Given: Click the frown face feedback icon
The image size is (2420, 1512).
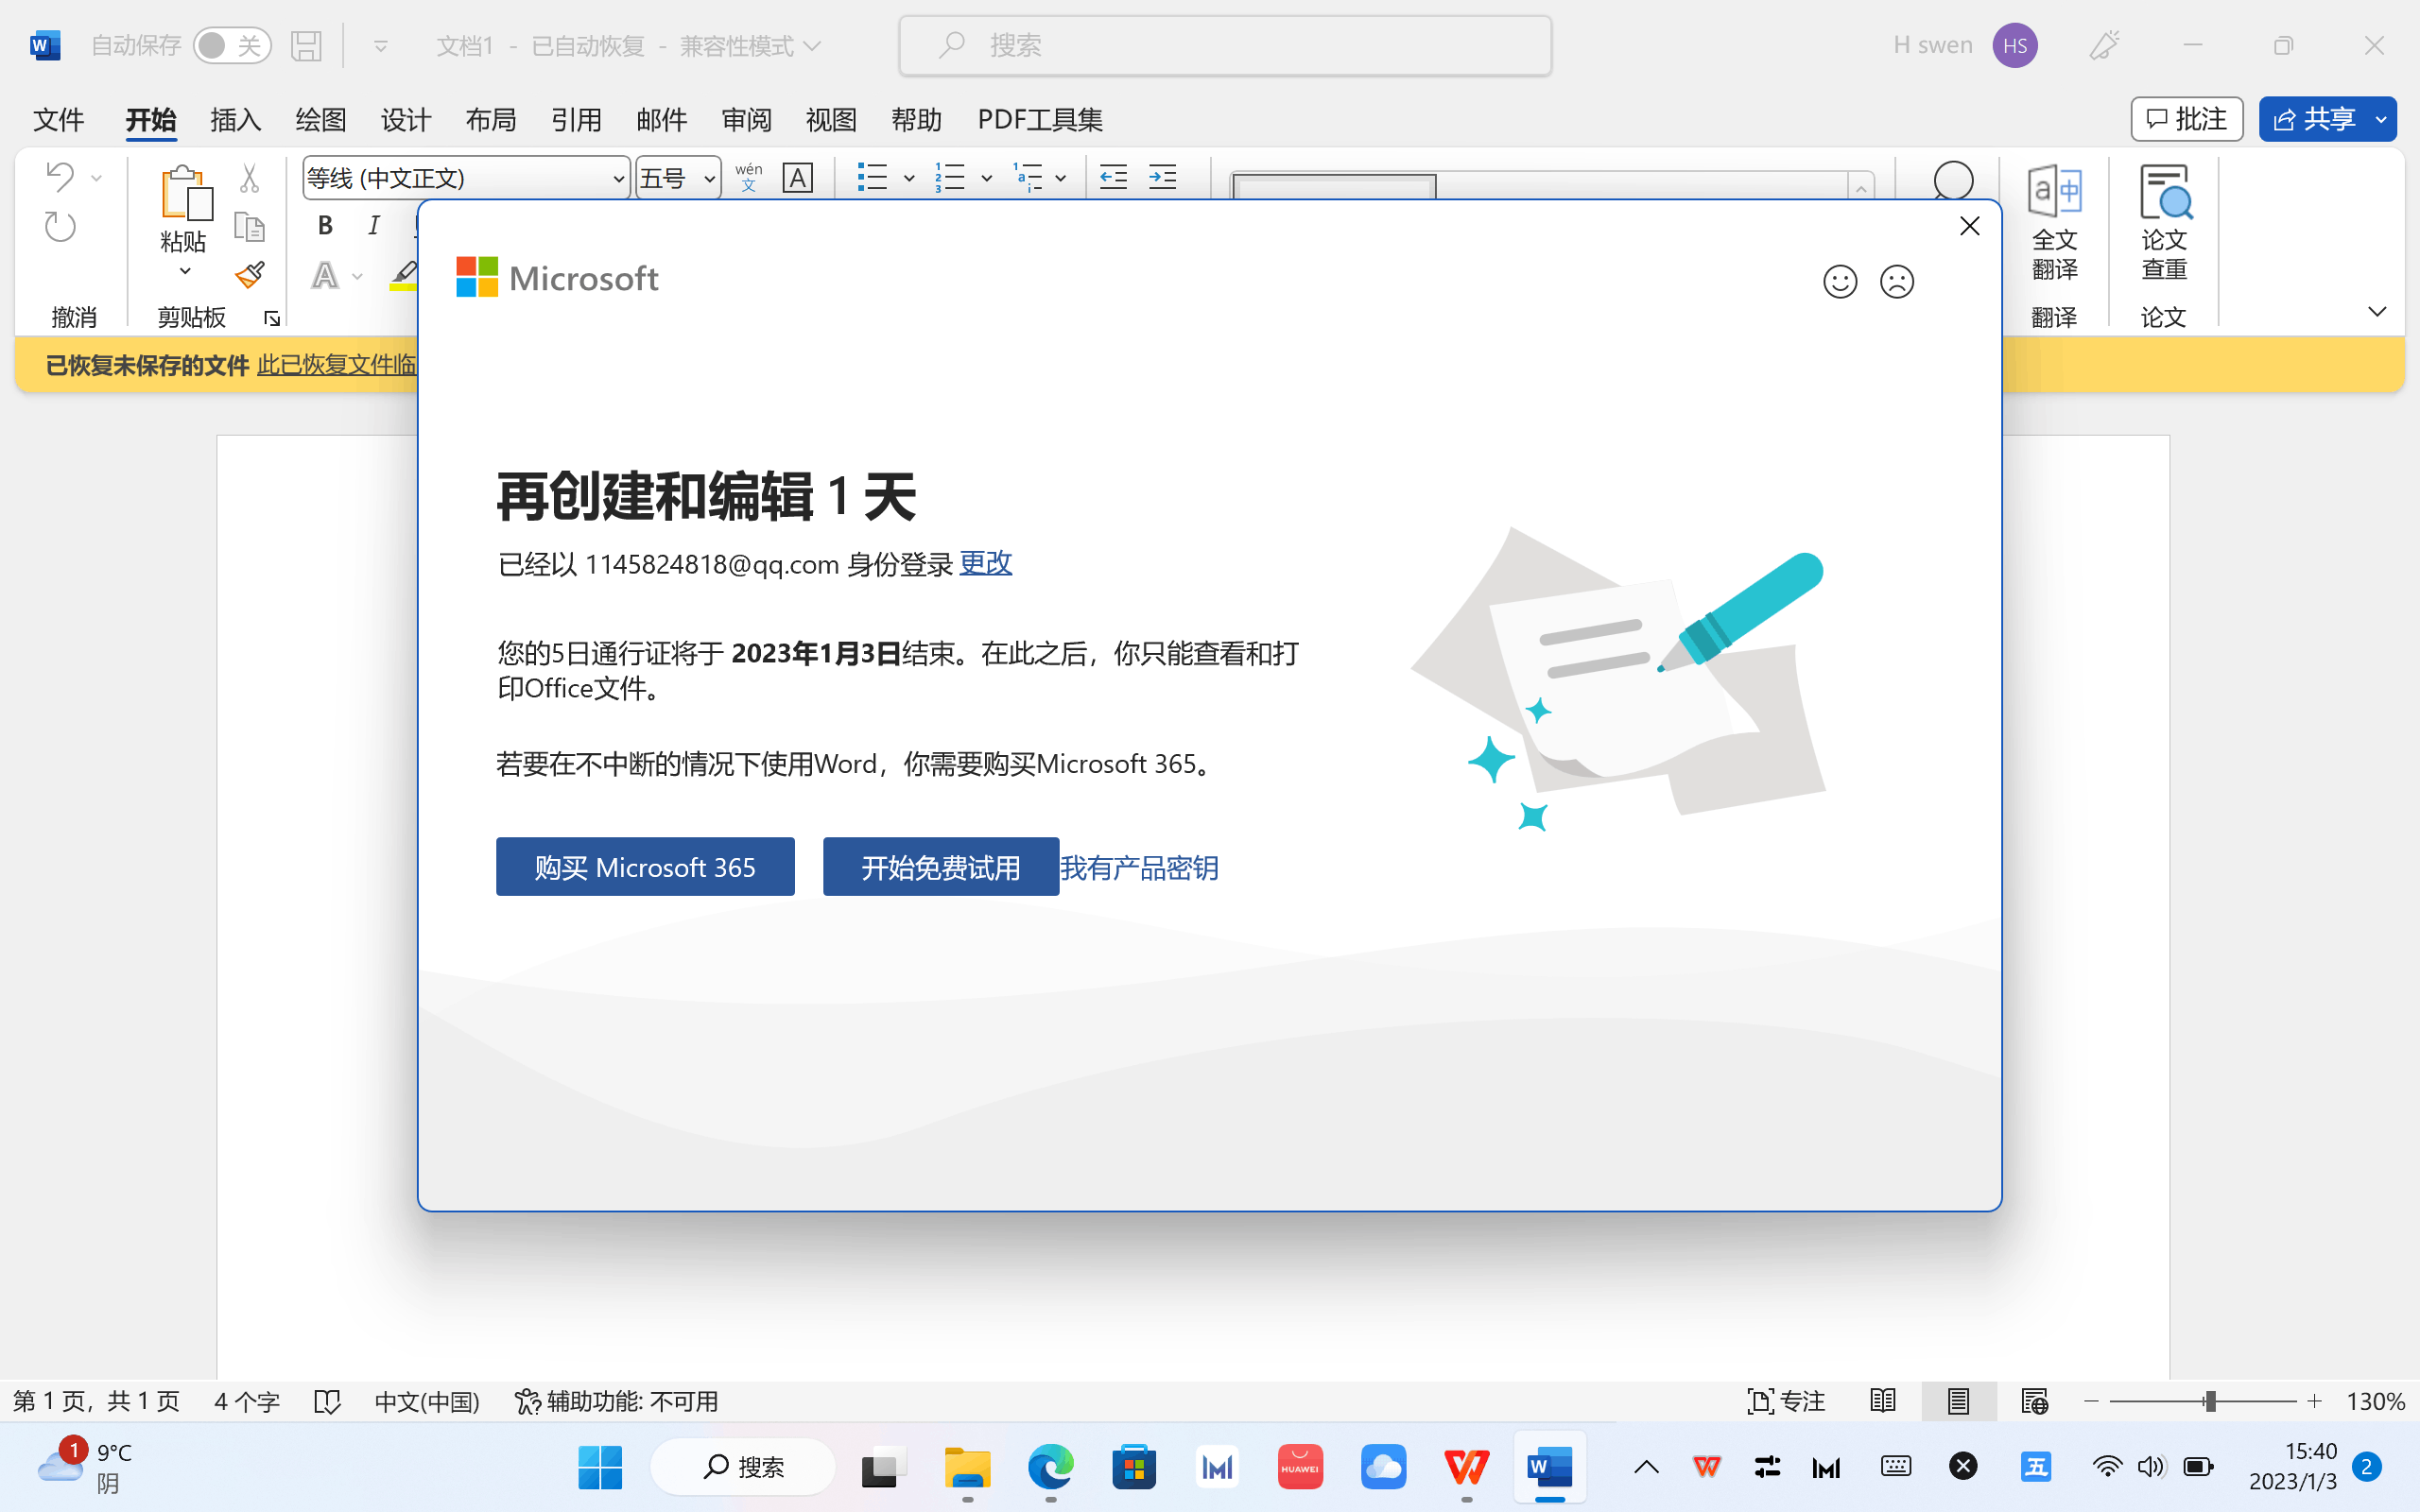Looking at the screenshot, I should point(1896,282).
